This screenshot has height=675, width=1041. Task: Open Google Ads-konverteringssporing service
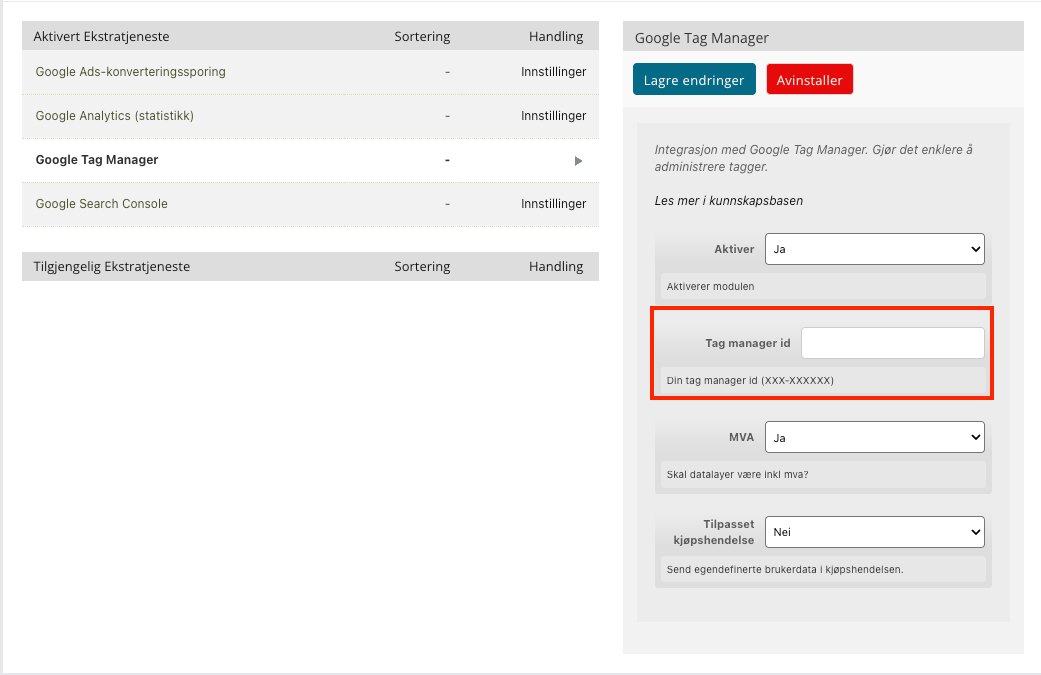tap(130, 72)
